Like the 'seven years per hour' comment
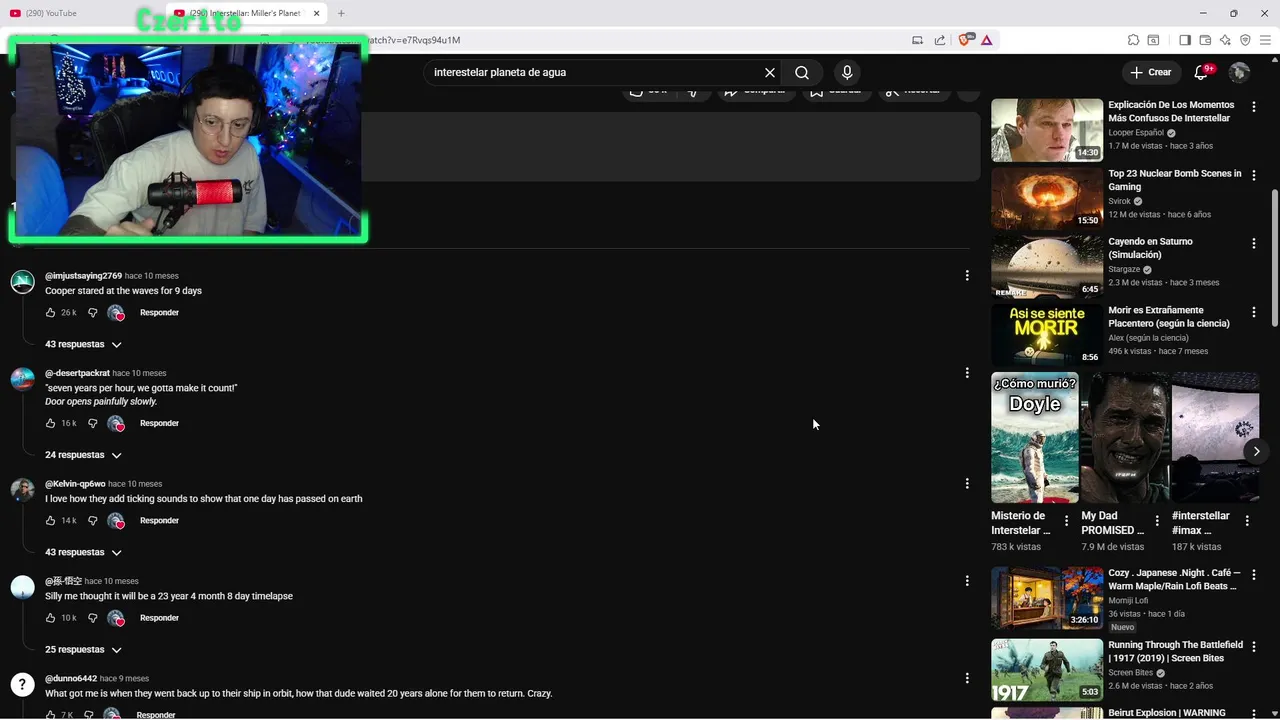This screenshot has height=720, width=1280. tap(50, 424)
